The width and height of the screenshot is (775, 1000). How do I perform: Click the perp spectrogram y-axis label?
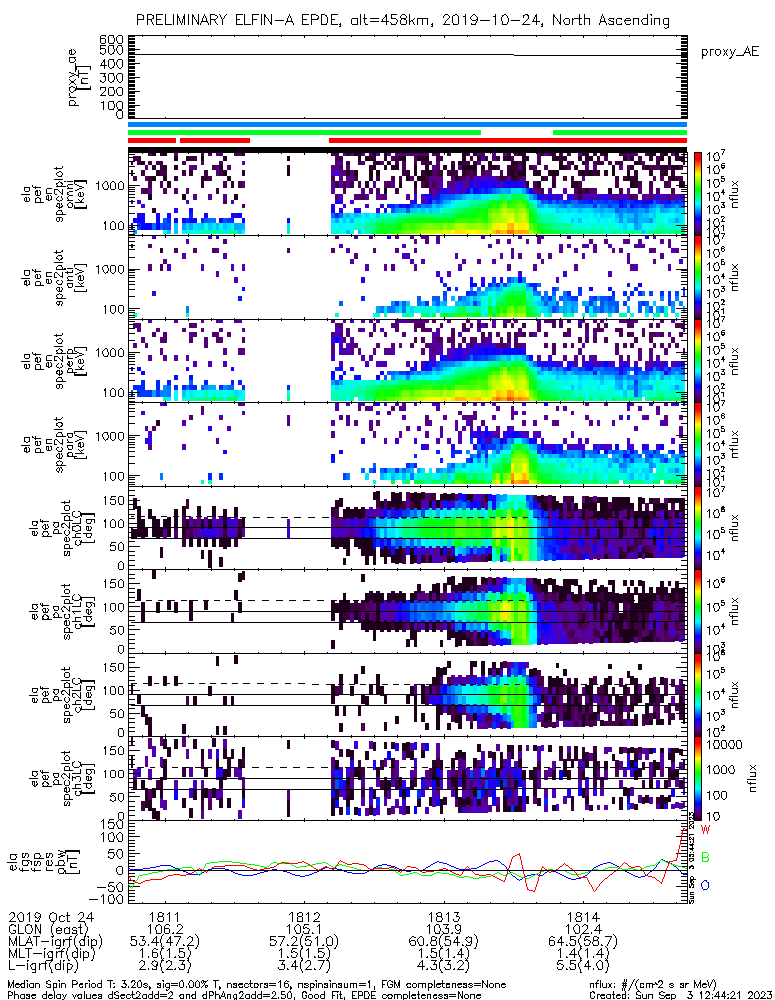pos(54,361)
